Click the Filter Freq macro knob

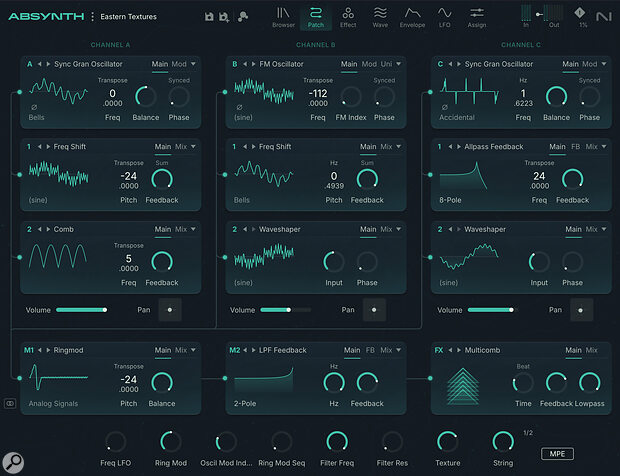click(337, 442)
